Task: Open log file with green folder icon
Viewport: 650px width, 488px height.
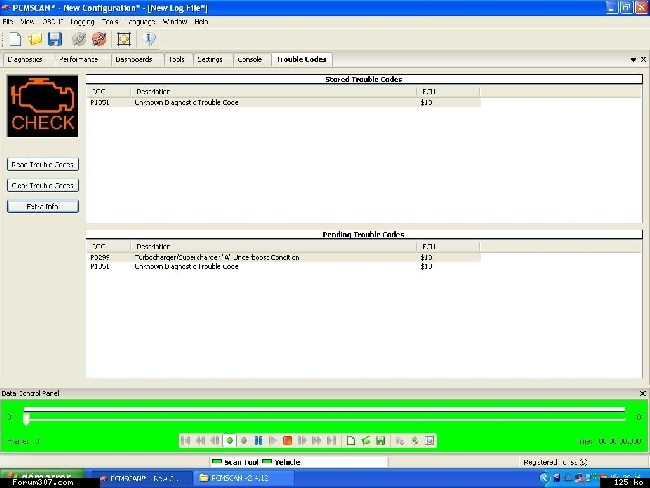Action: point(366,440)
